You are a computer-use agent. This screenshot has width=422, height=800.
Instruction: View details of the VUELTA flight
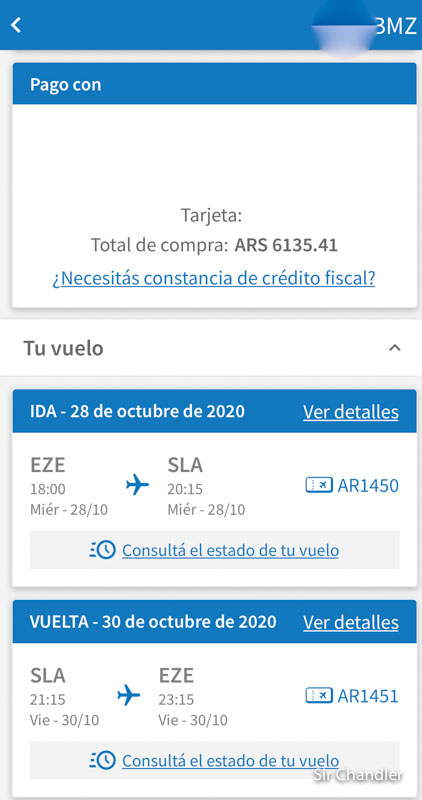pos(351,622)
